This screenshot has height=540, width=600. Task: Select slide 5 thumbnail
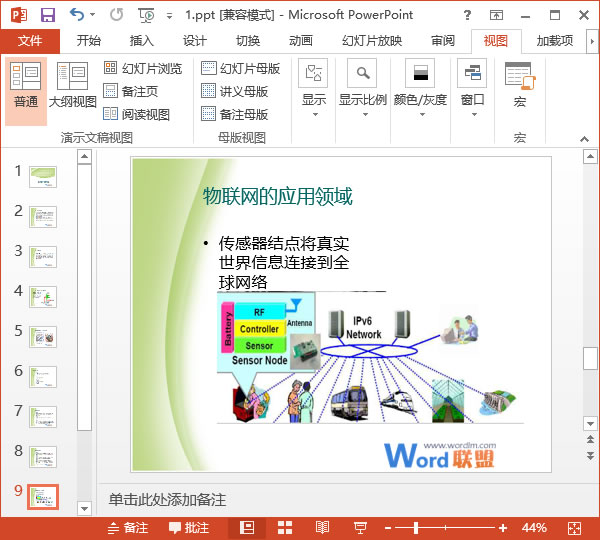(43, 337)
